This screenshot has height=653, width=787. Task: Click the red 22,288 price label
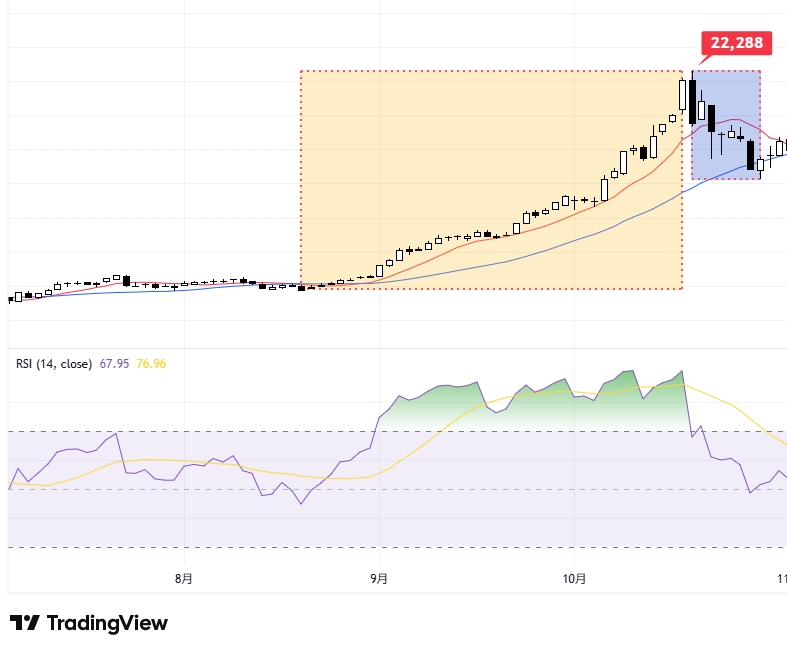pos(734,43)
